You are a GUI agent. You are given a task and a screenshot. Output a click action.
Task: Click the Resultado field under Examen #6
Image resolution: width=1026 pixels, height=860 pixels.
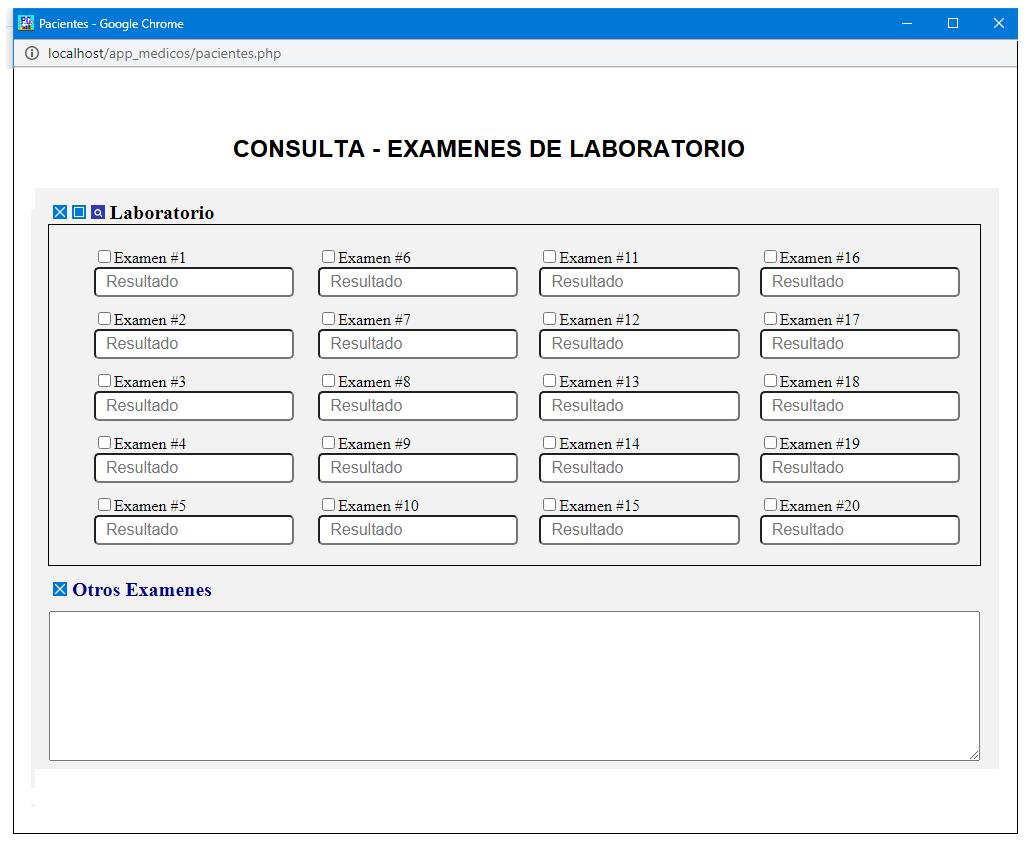pos(418,281)
